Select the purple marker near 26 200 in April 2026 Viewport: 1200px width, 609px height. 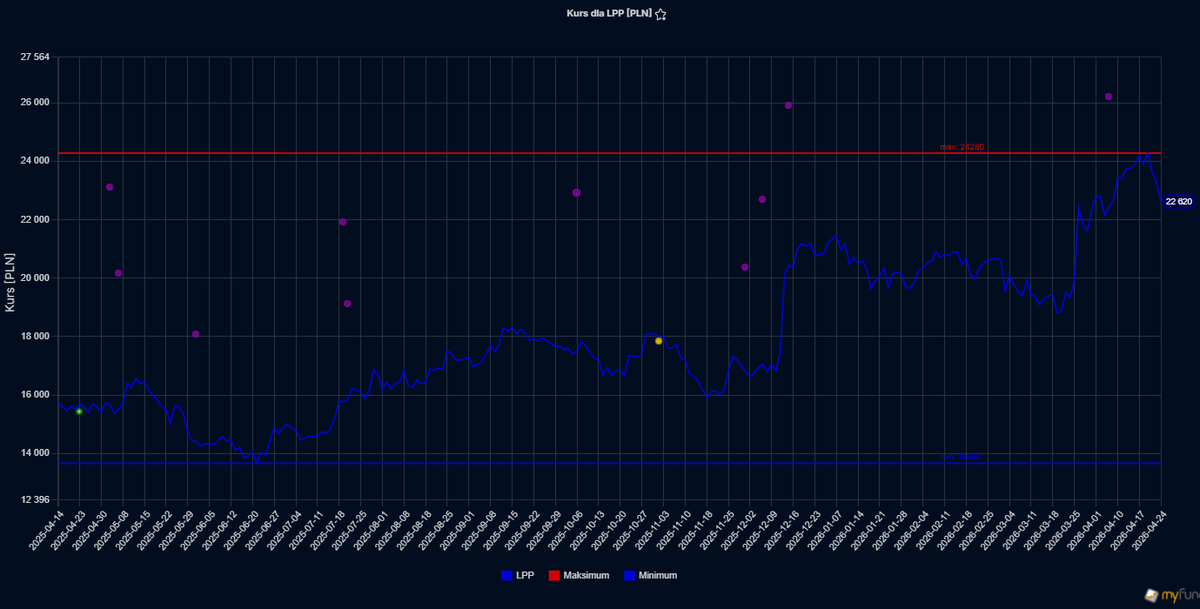coord(1108,97)
